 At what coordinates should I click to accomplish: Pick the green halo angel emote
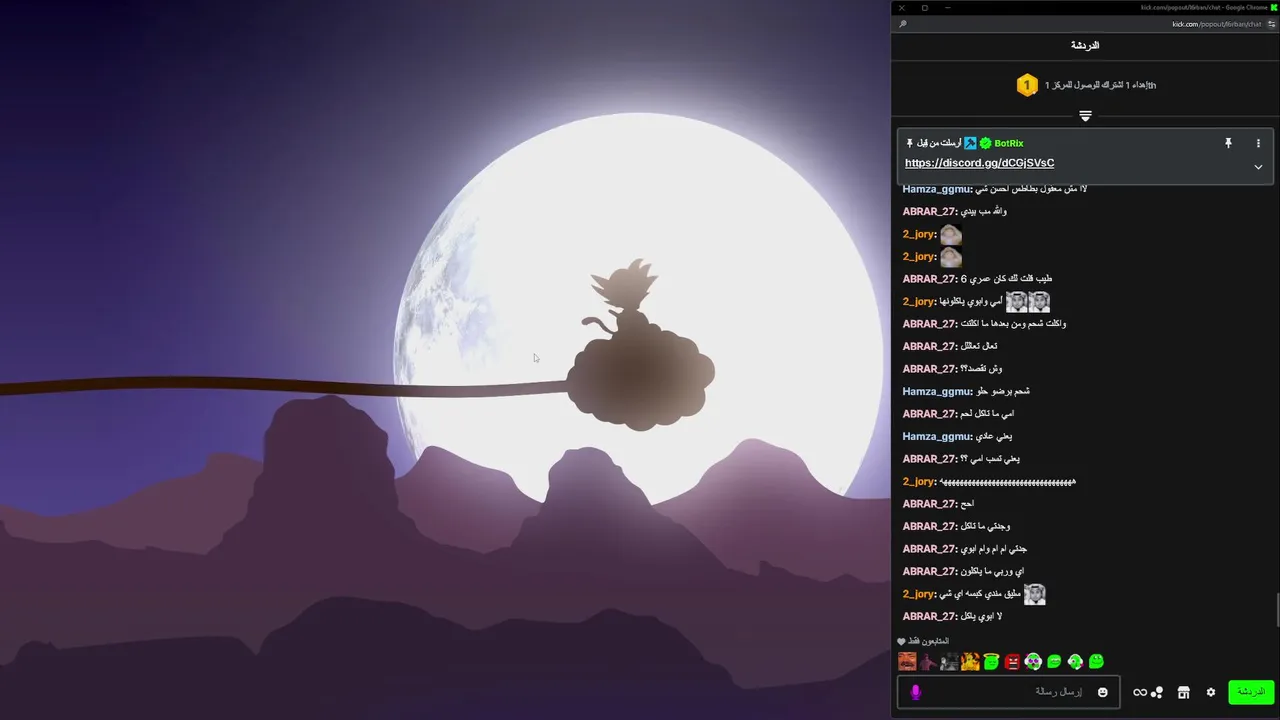tap(991, 661)
